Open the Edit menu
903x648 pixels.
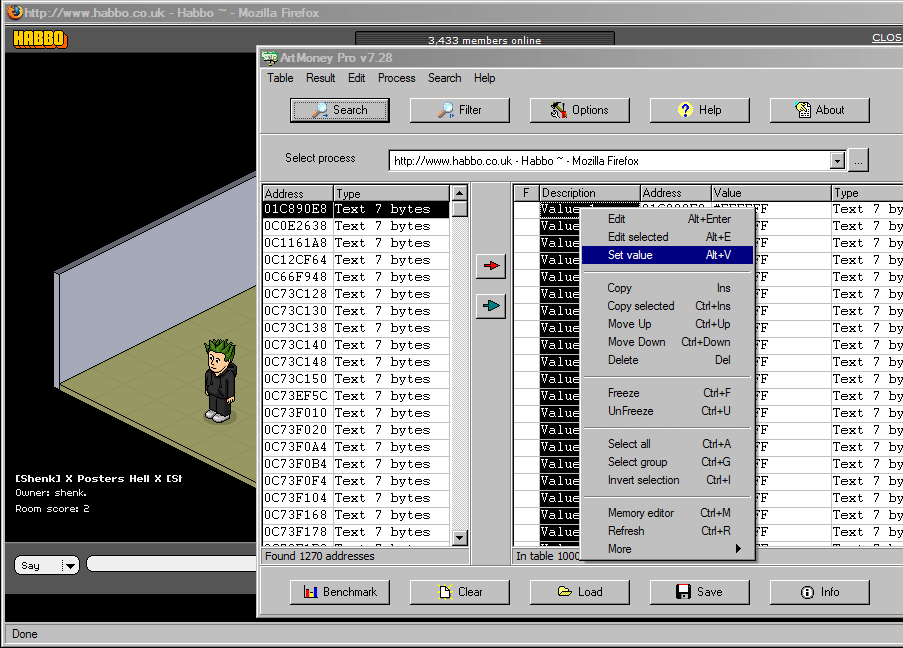356,78
